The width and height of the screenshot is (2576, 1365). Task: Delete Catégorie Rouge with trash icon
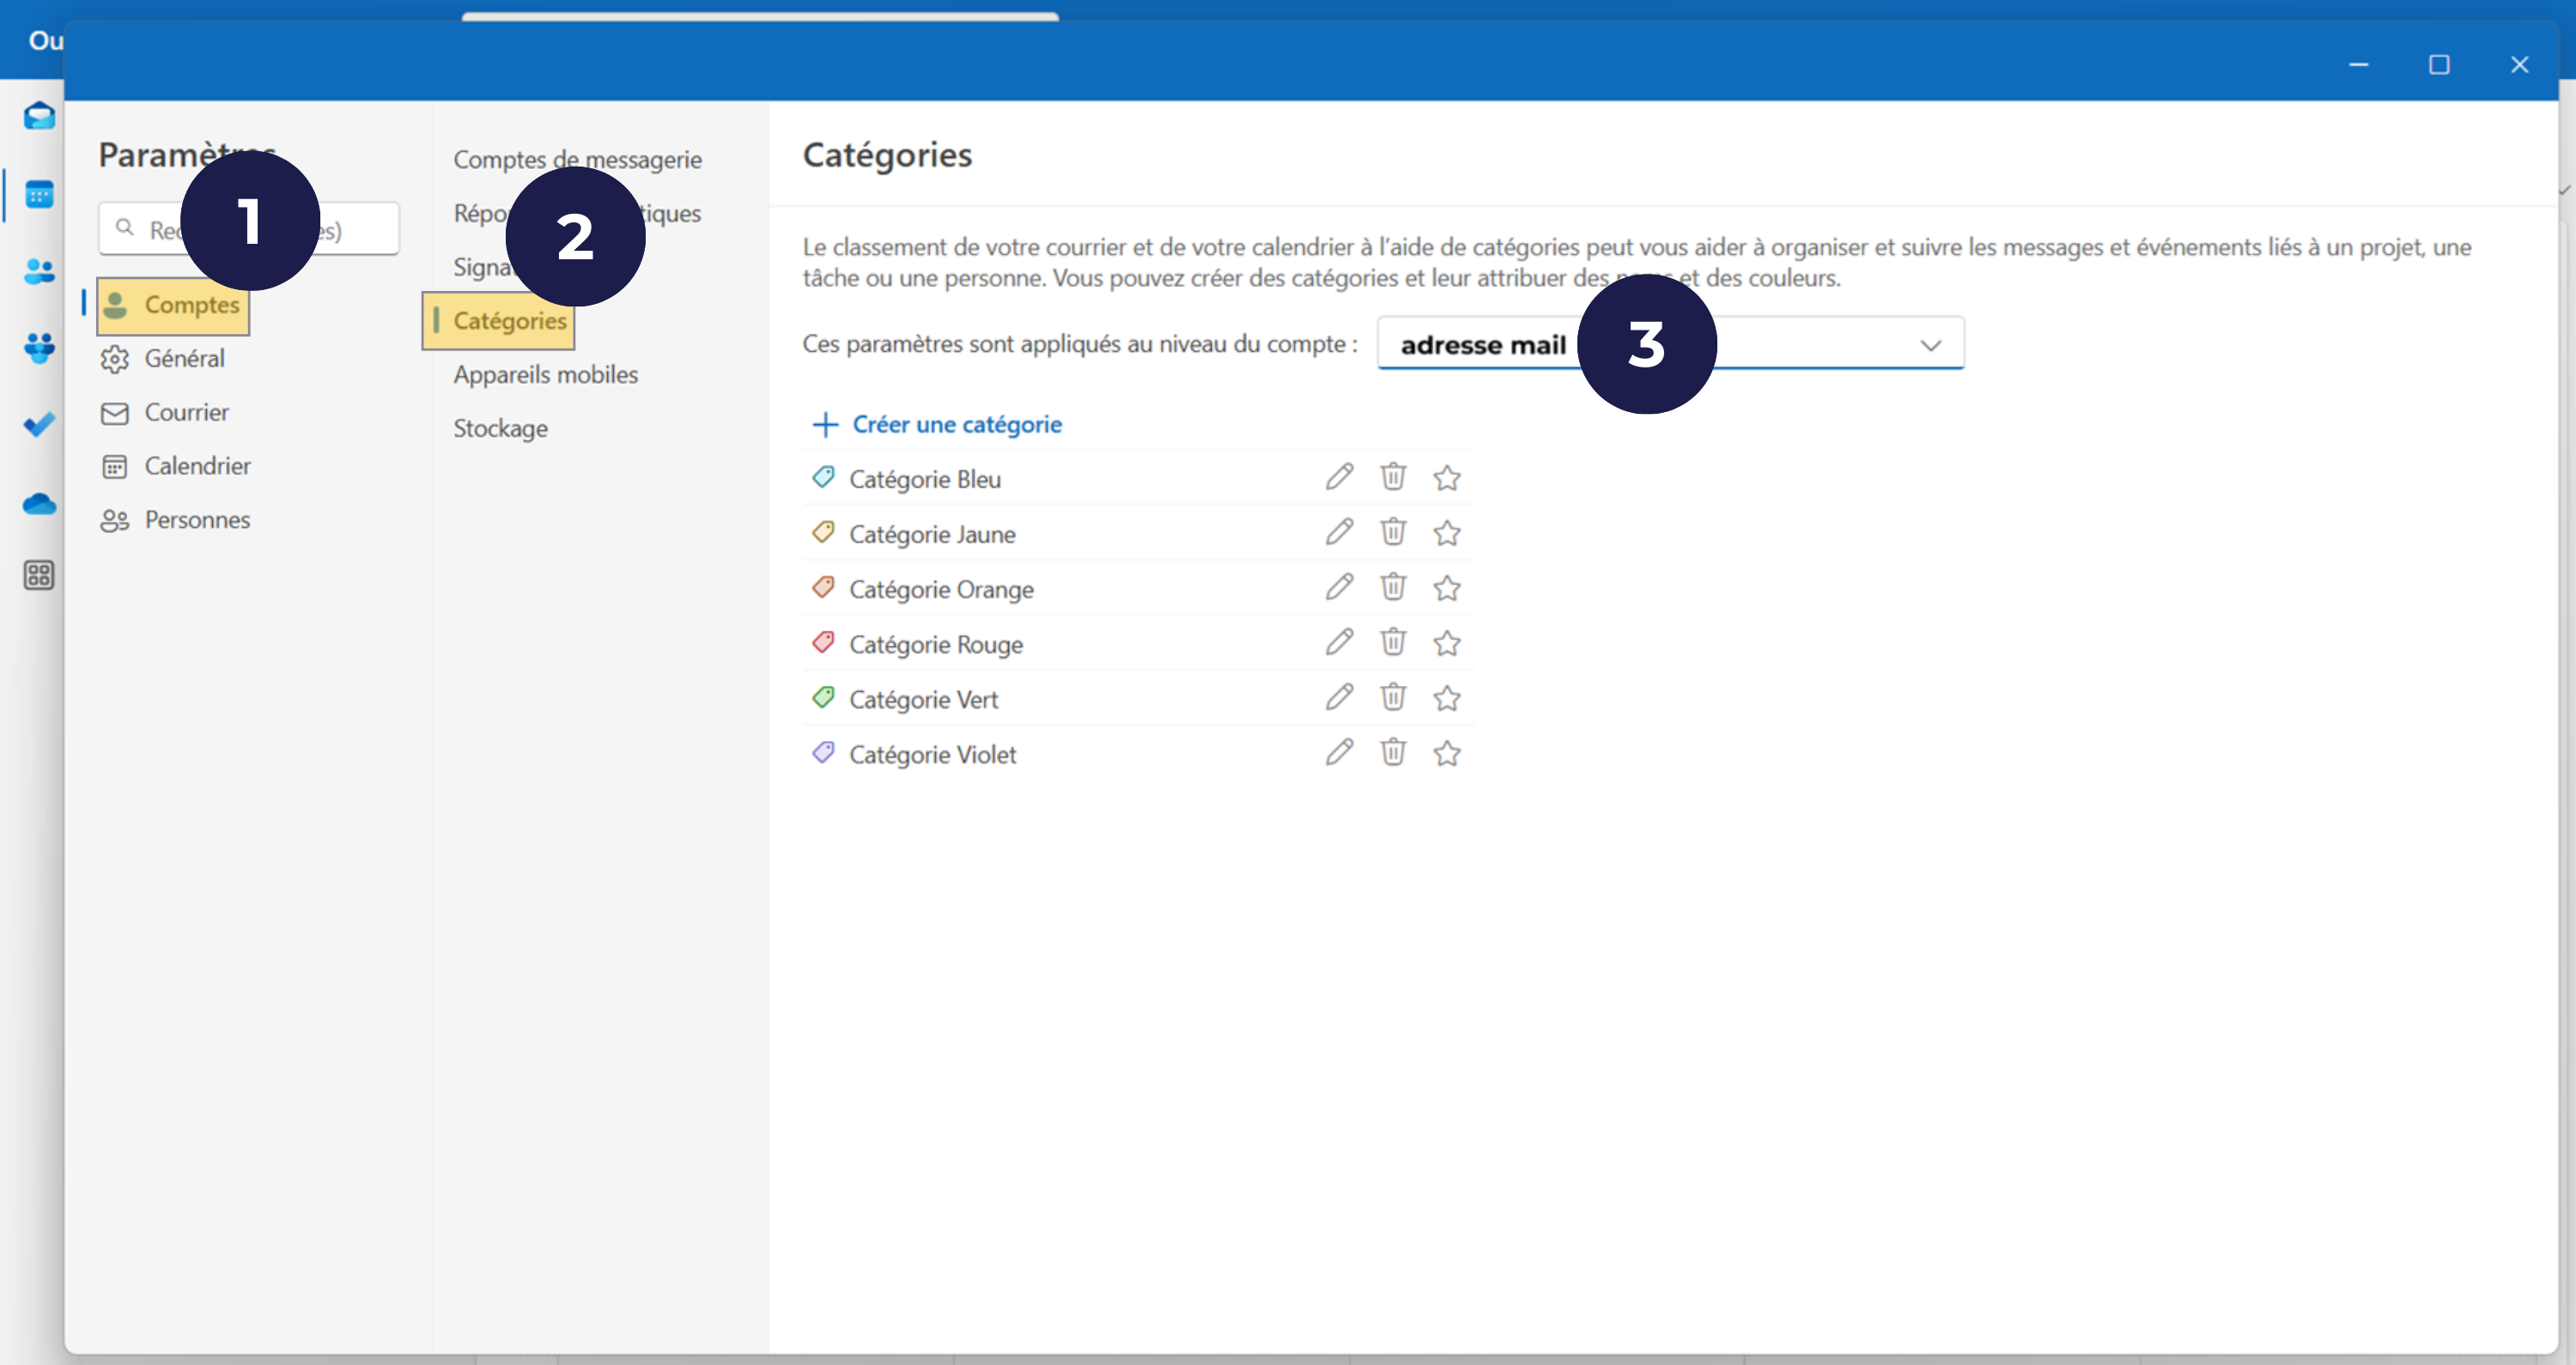(1393, 642)
